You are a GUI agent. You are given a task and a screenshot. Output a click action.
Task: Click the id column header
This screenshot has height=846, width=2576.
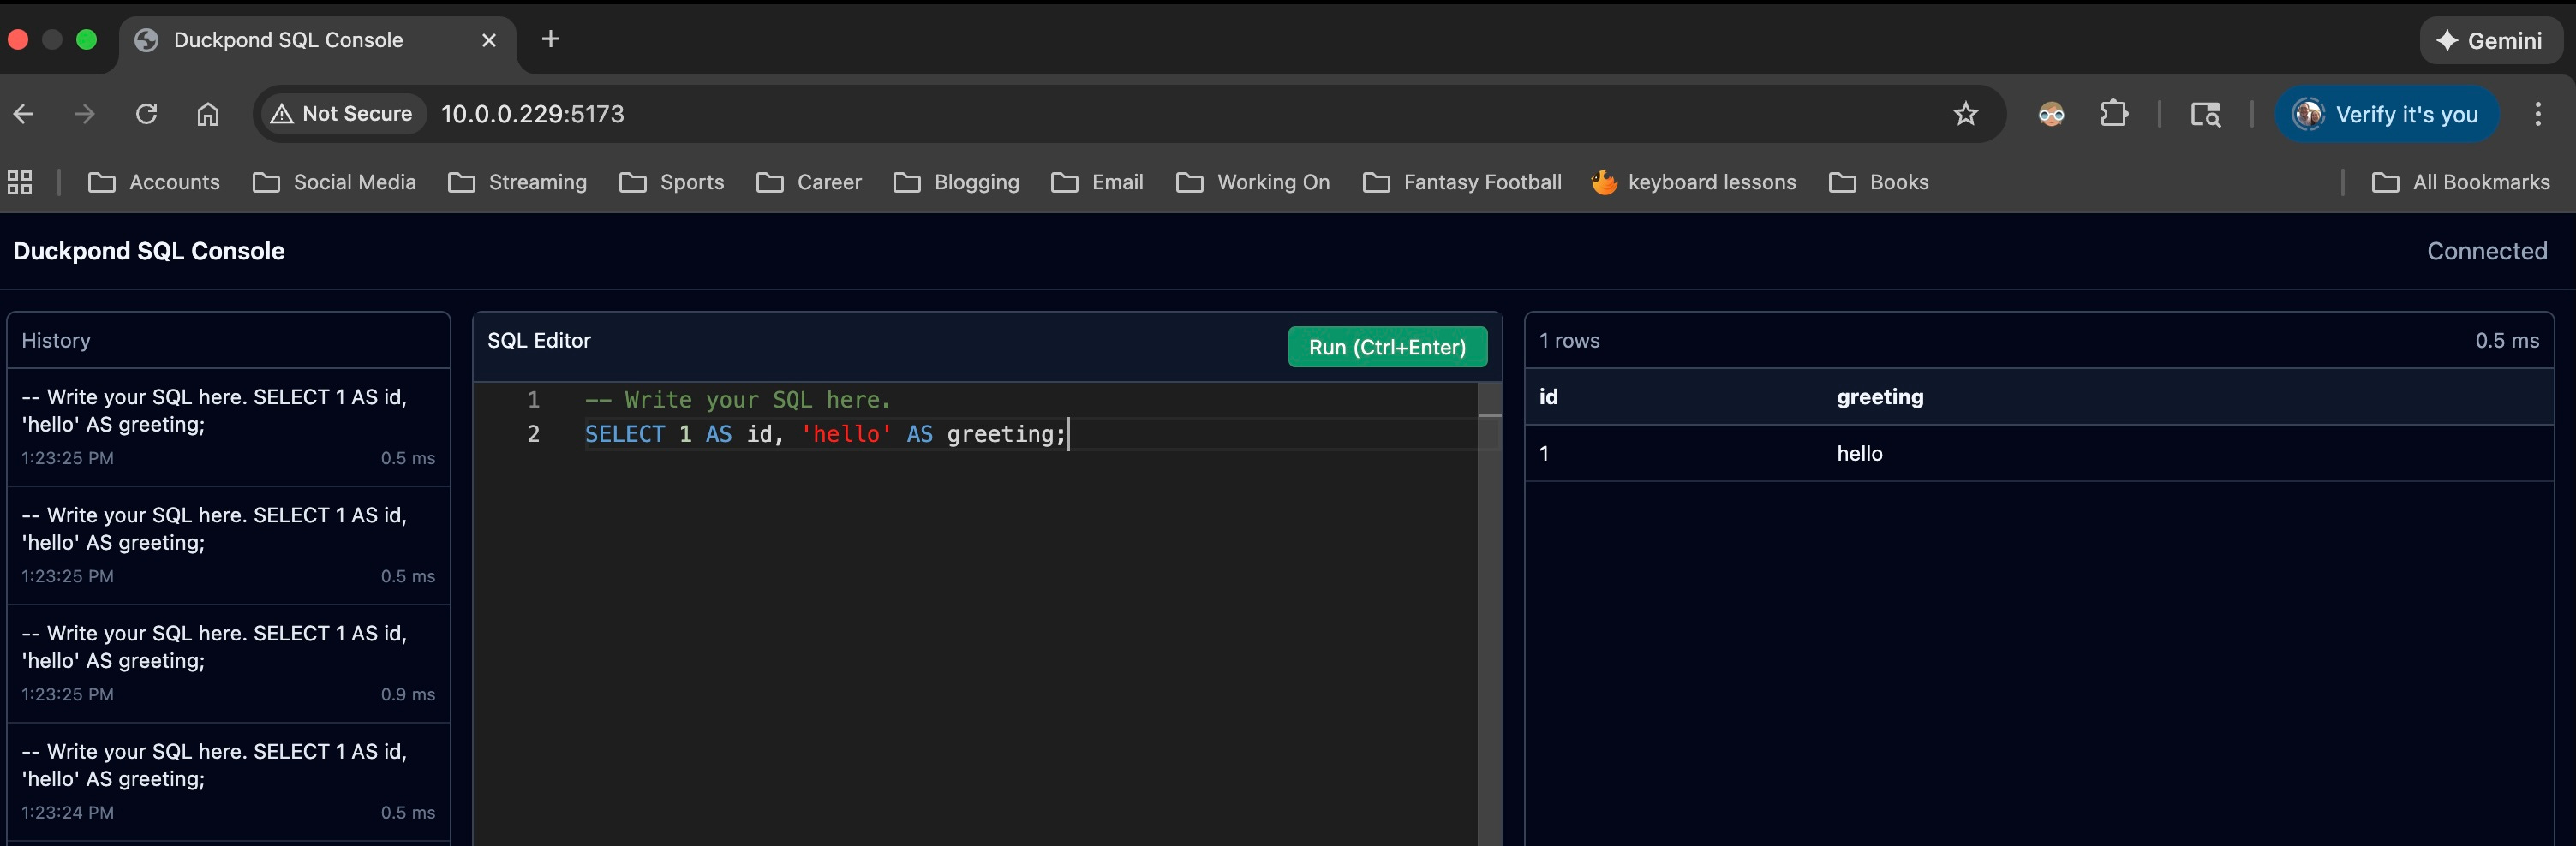1548,397
